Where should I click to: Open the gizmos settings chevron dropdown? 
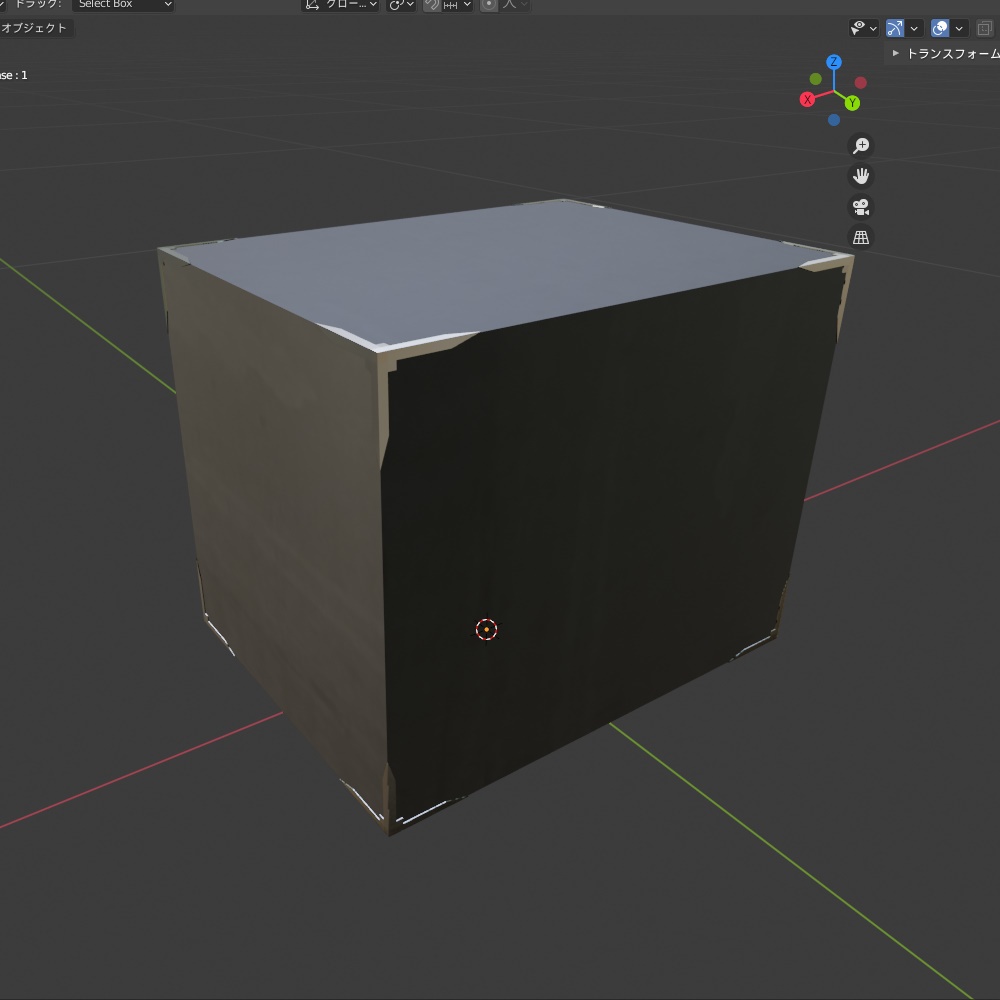point(913,28)
